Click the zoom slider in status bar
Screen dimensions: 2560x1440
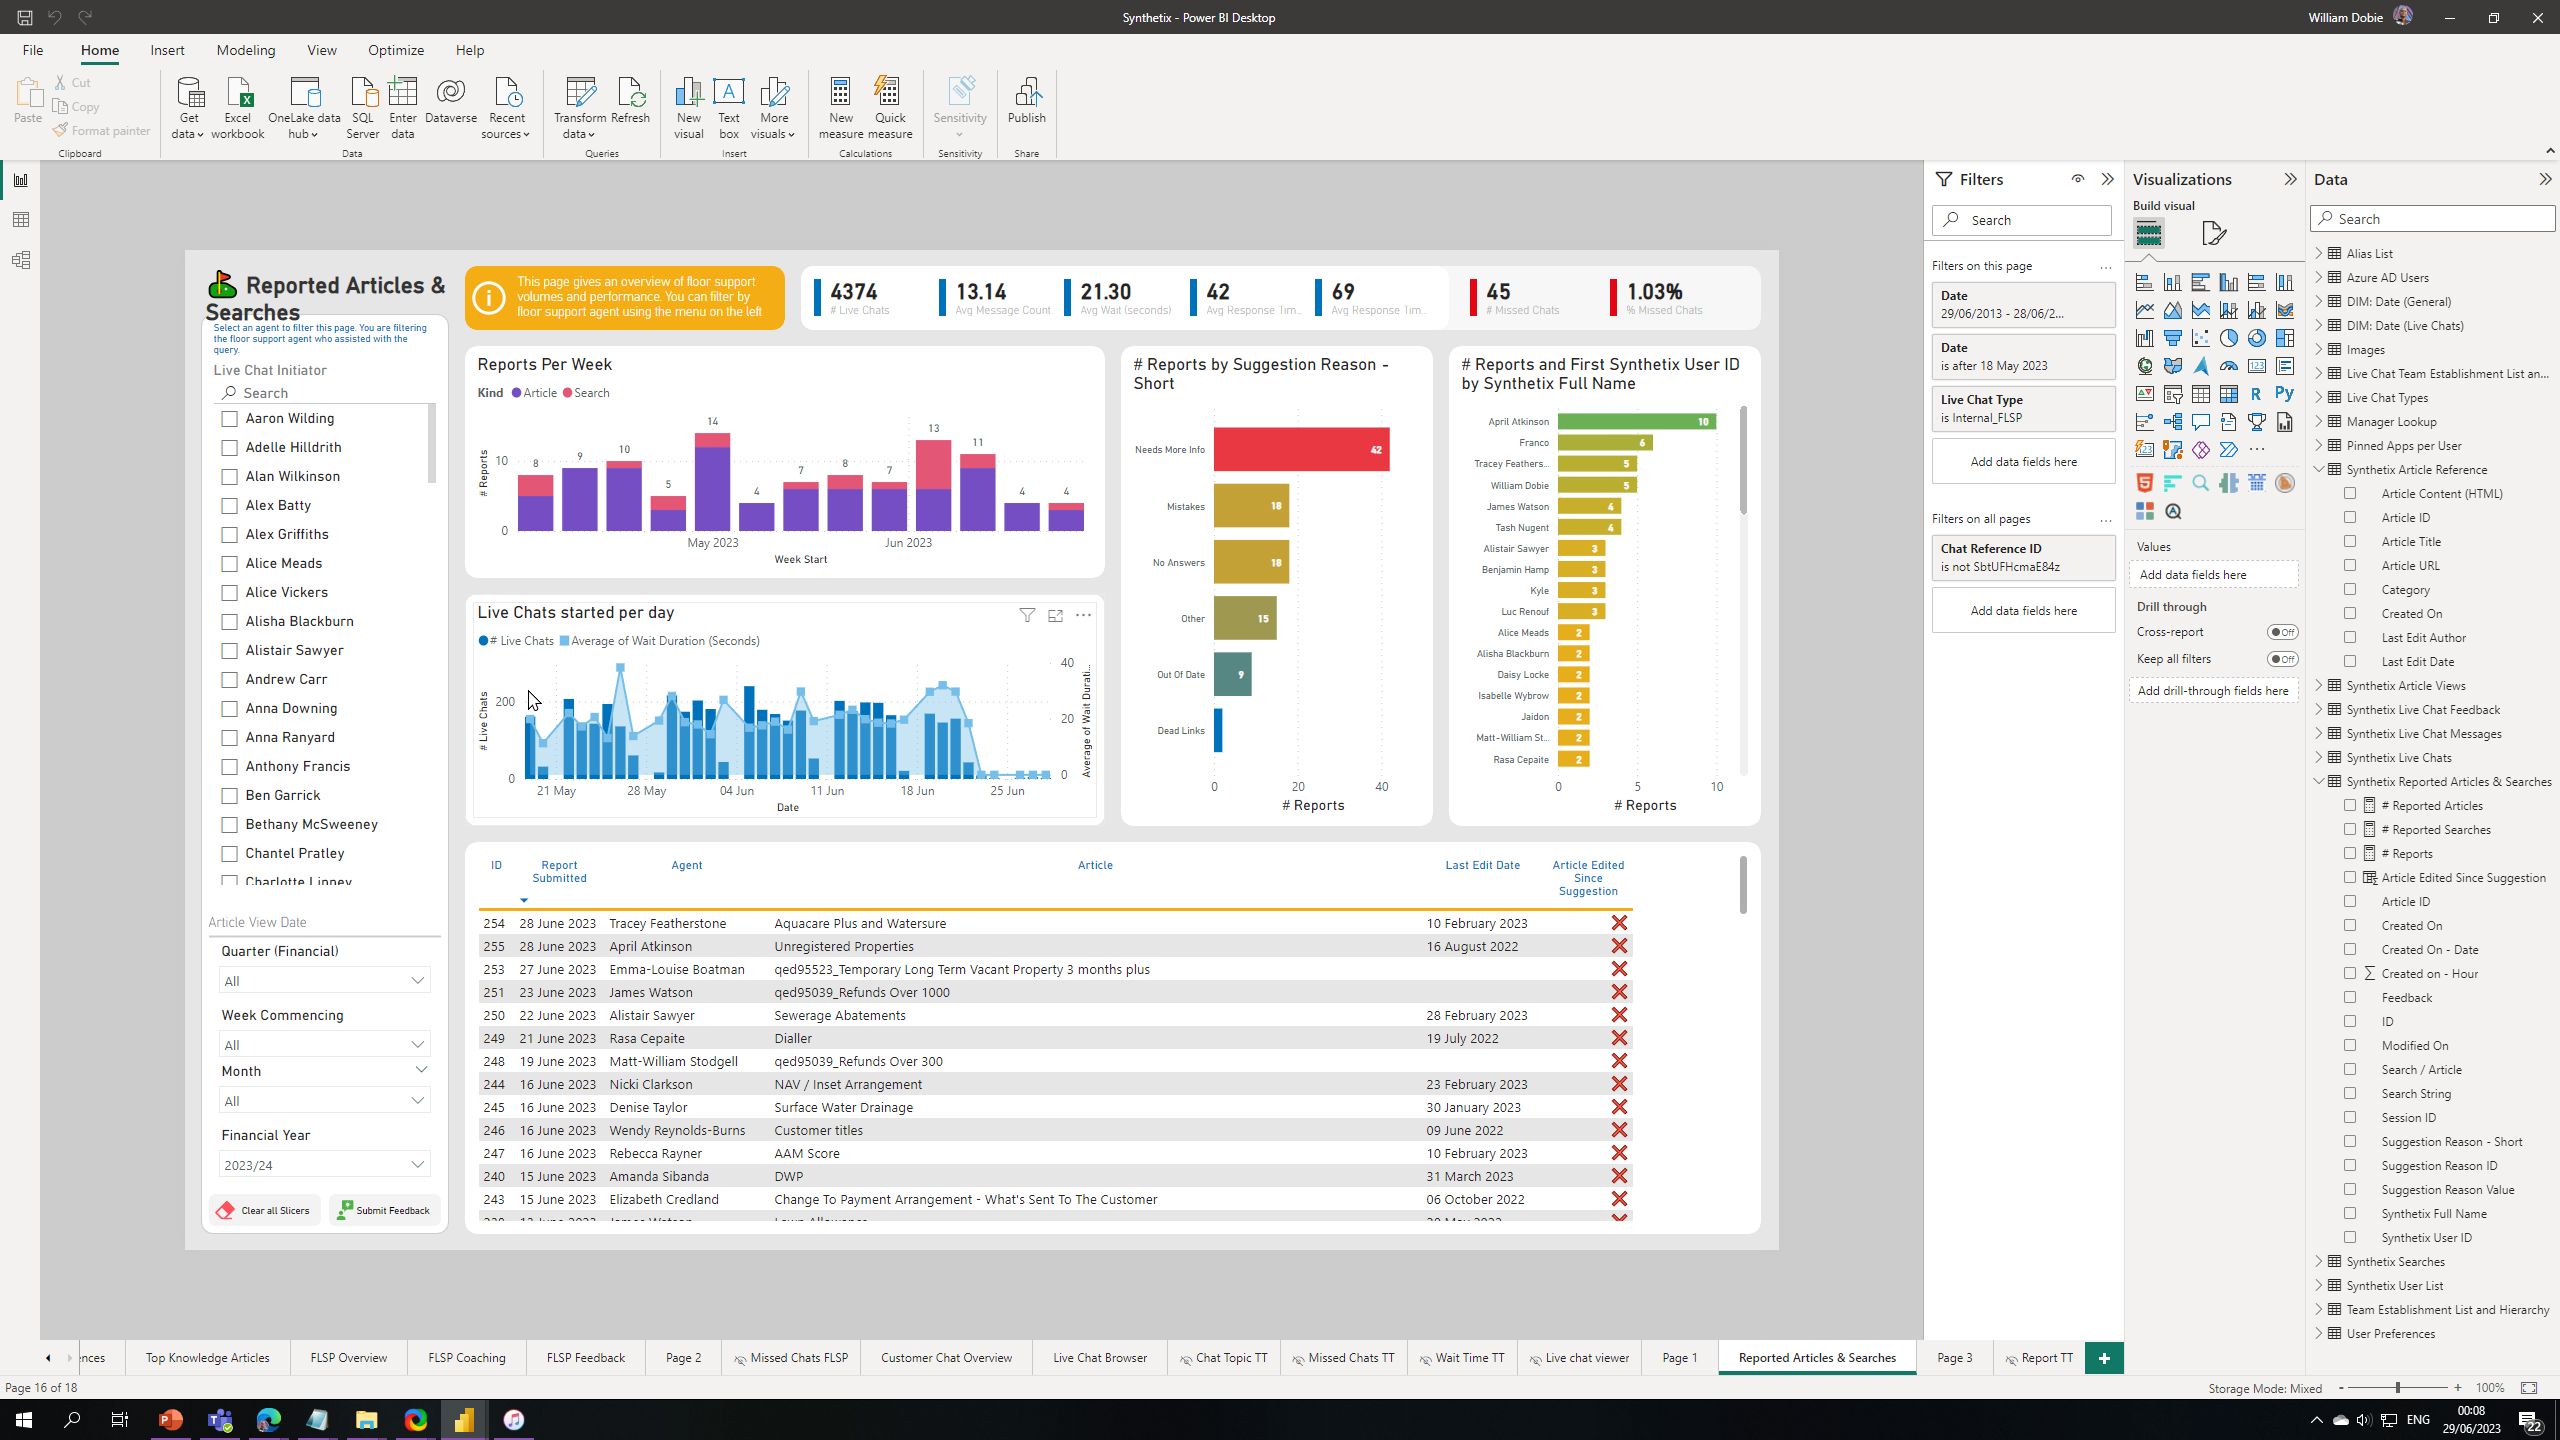coord(2397,1387)
